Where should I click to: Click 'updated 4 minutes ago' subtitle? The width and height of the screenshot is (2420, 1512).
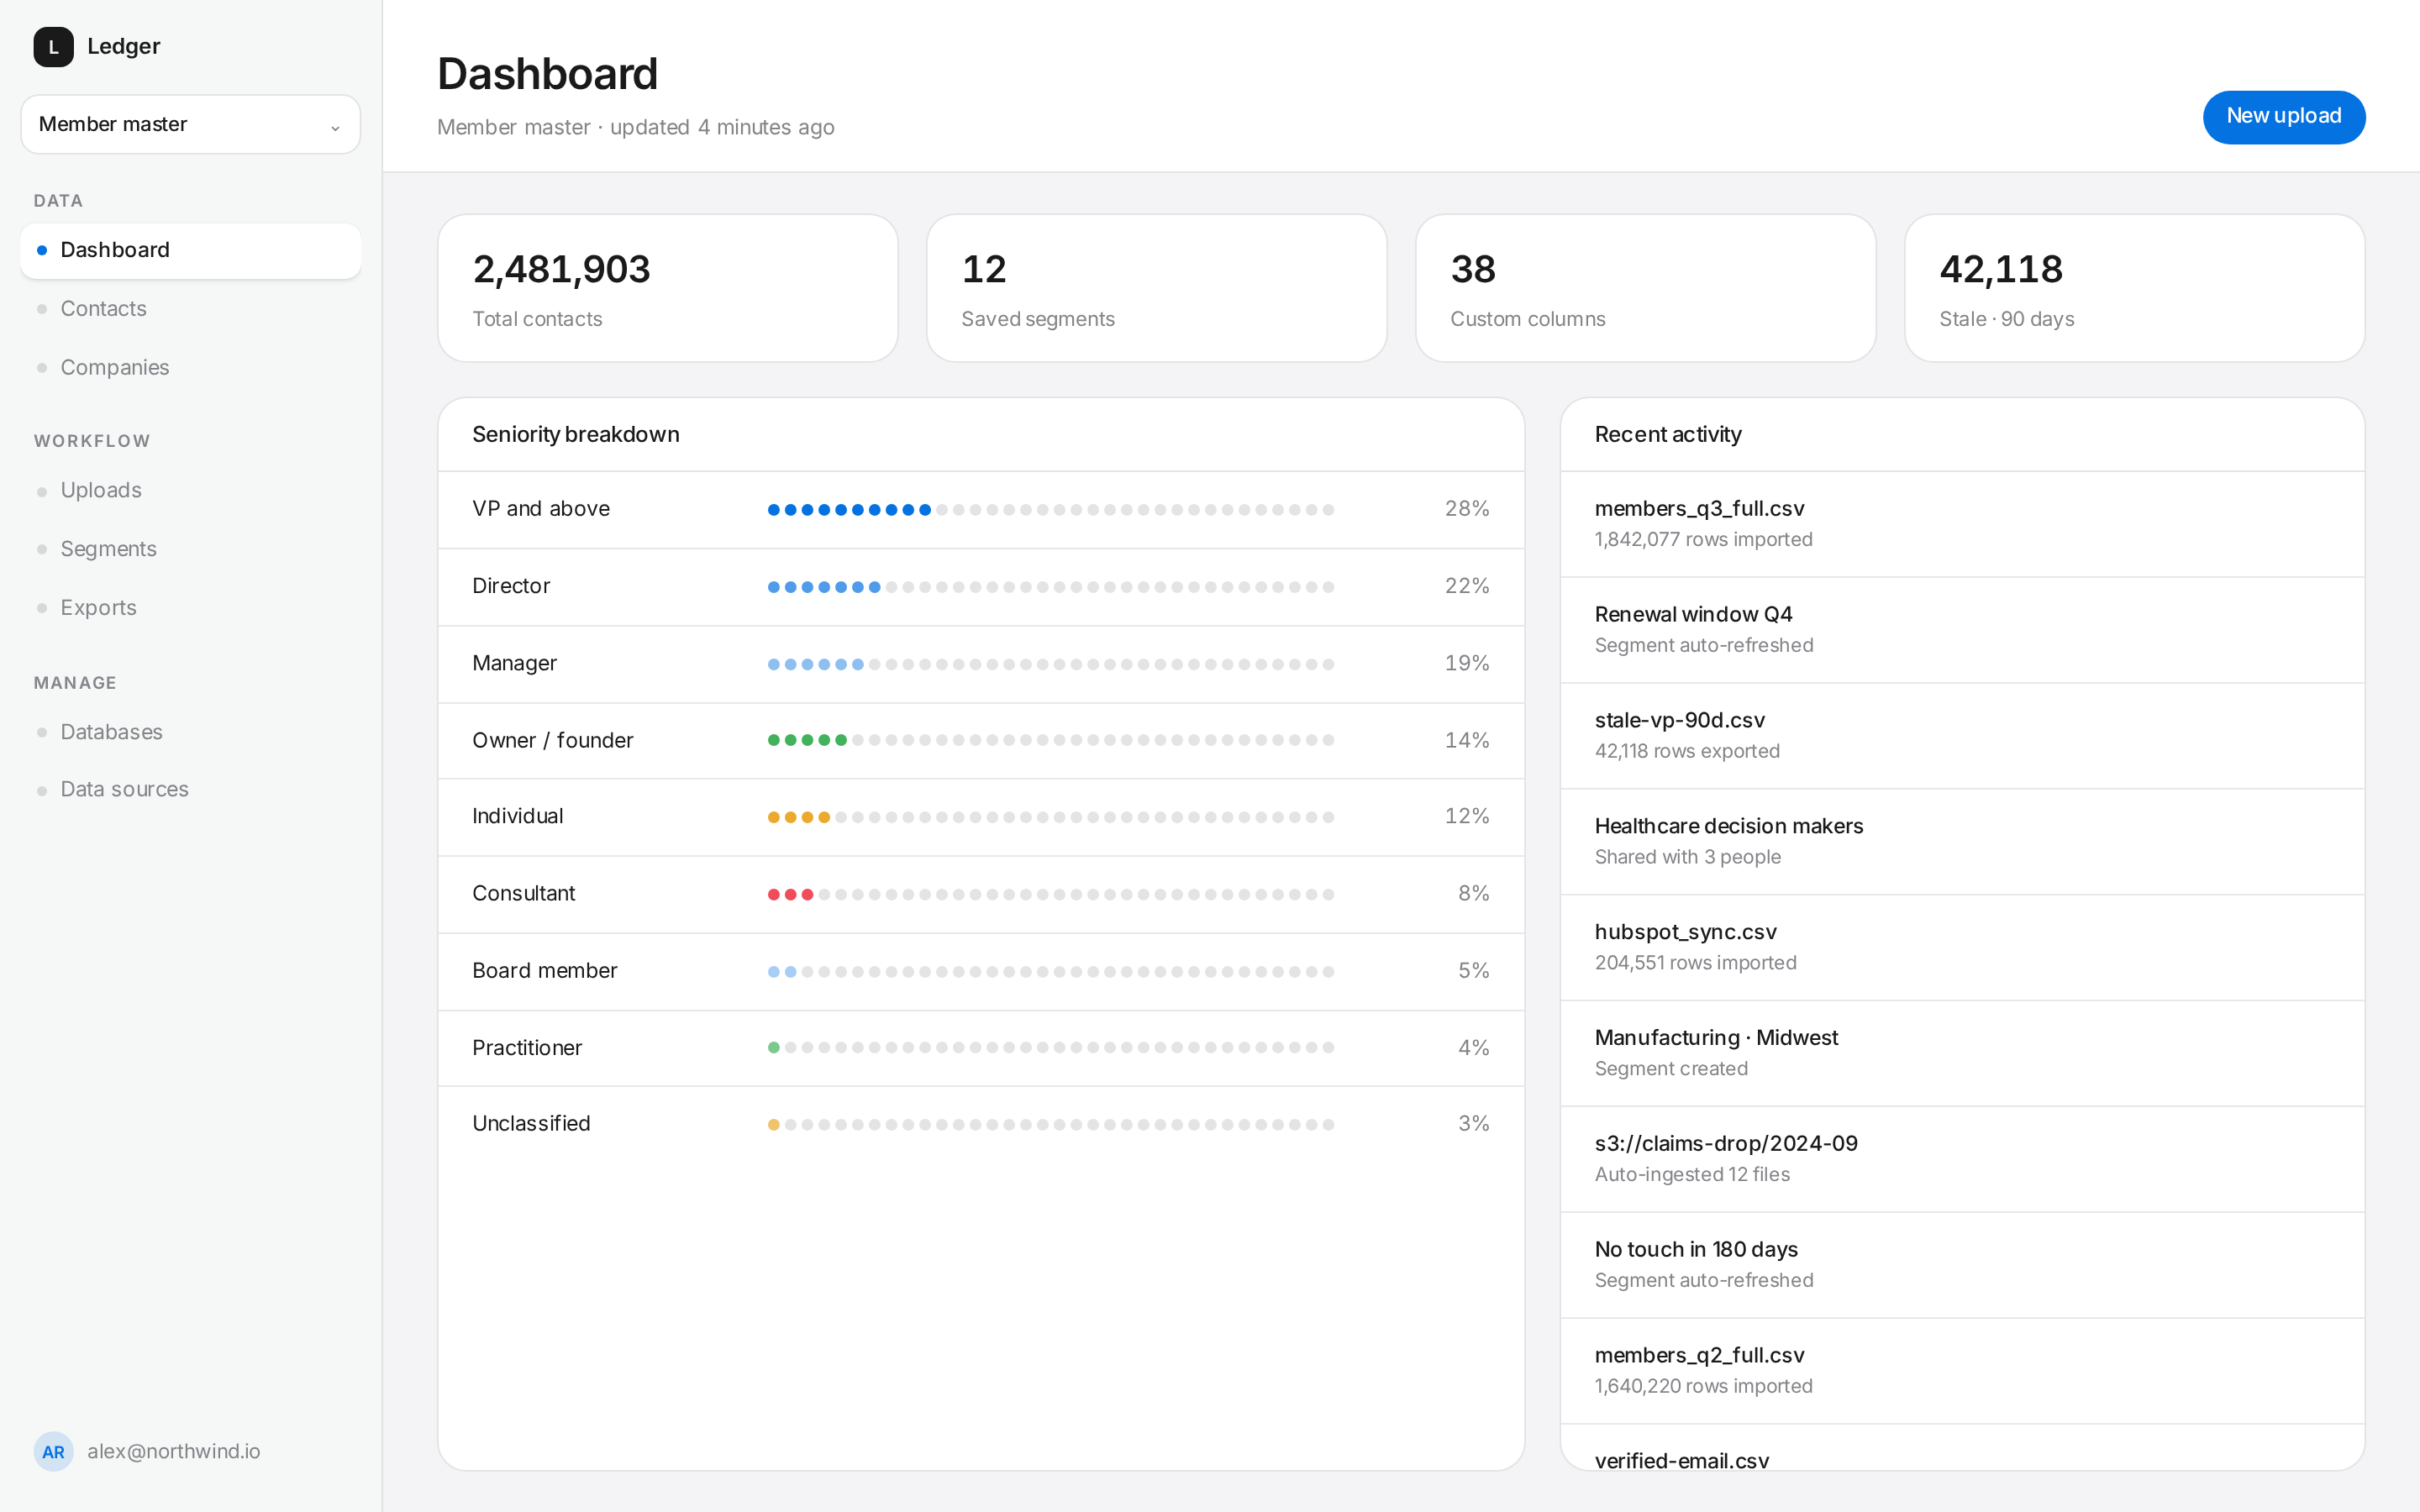pyautogui.click(x=722, y=127)
